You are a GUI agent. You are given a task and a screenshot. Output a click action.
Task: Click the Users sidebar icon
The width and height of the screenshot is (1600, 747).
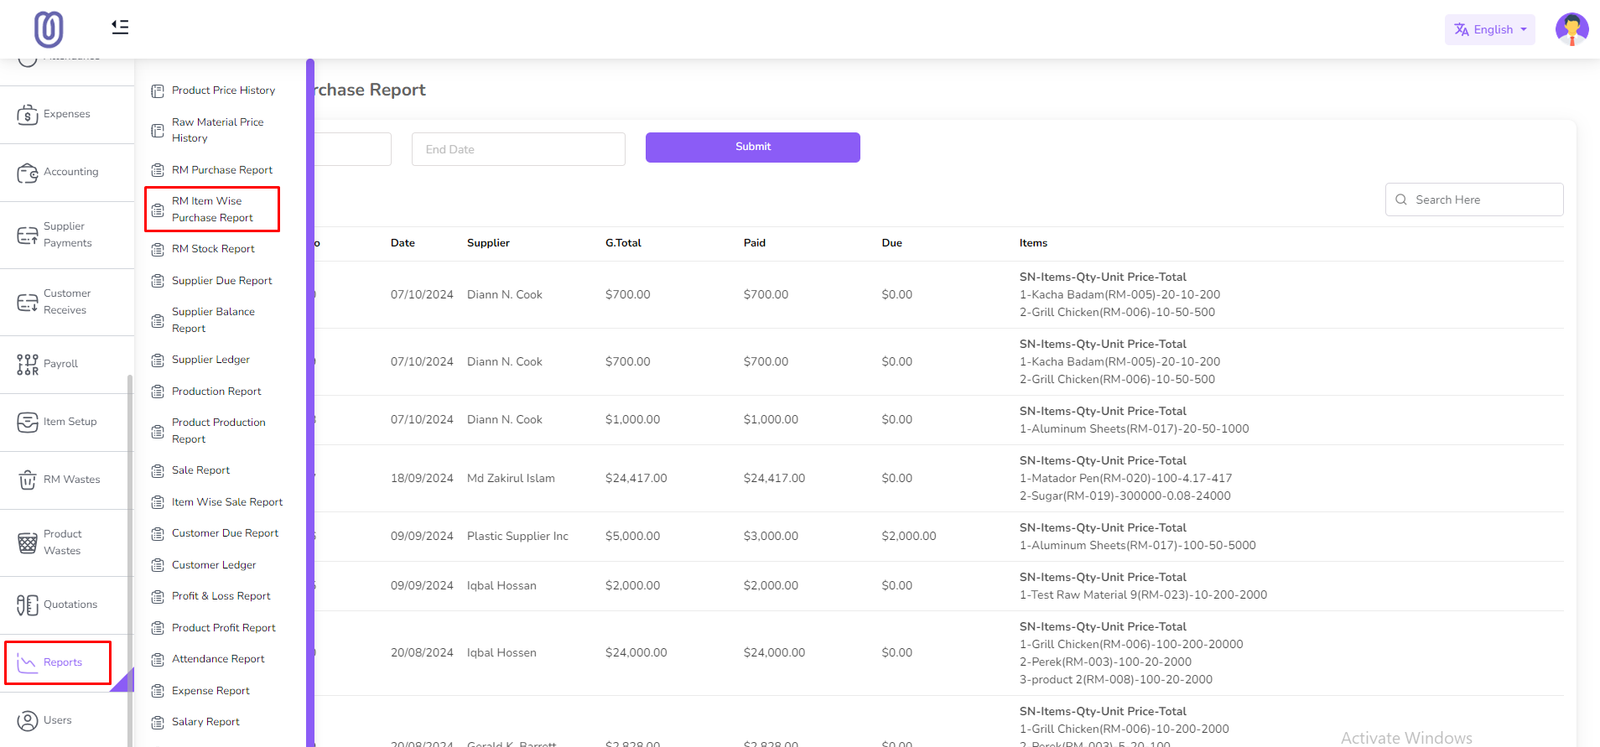point(27,721)
